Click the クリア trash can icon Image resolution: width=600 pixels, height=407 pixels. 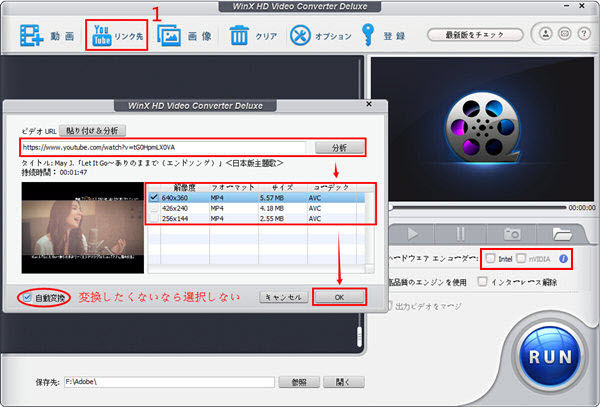click(239, 35)
